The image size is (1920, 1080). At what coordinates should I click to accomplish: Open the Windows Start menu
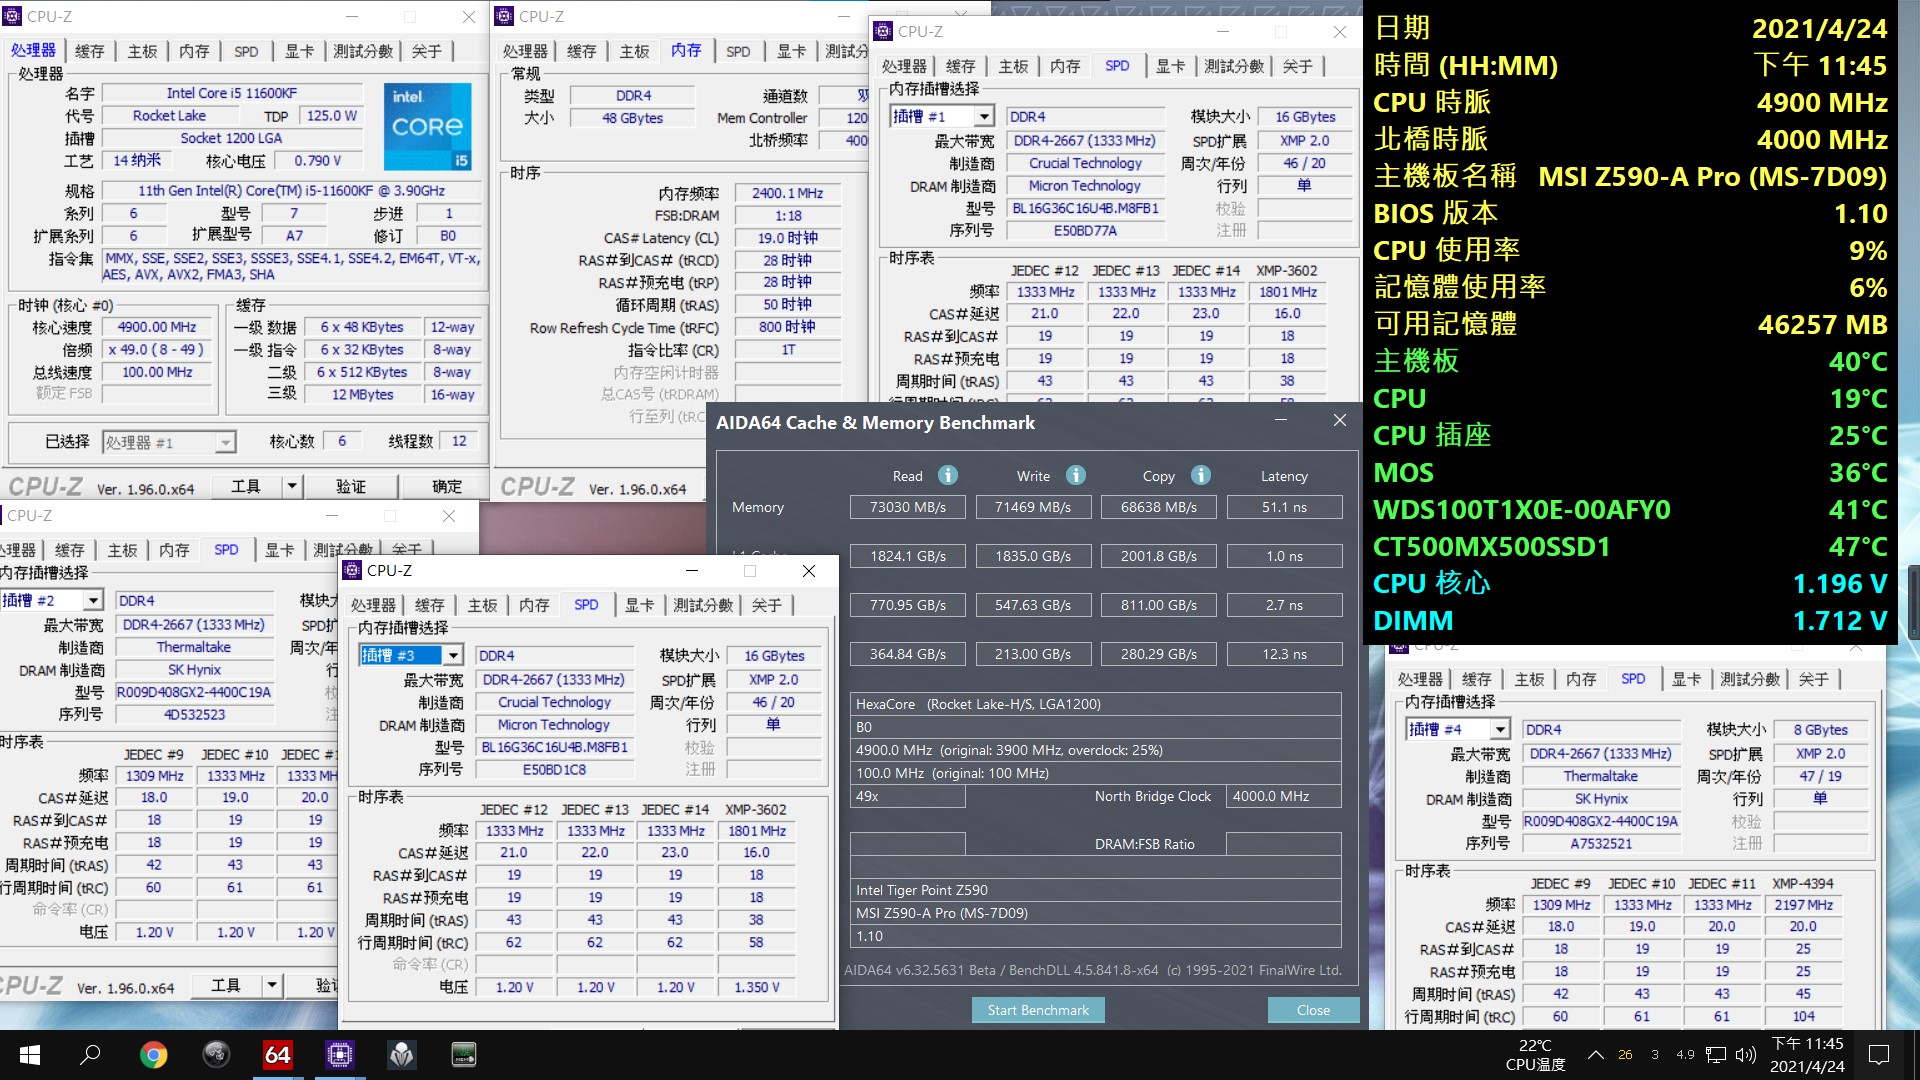point(29,1054)
